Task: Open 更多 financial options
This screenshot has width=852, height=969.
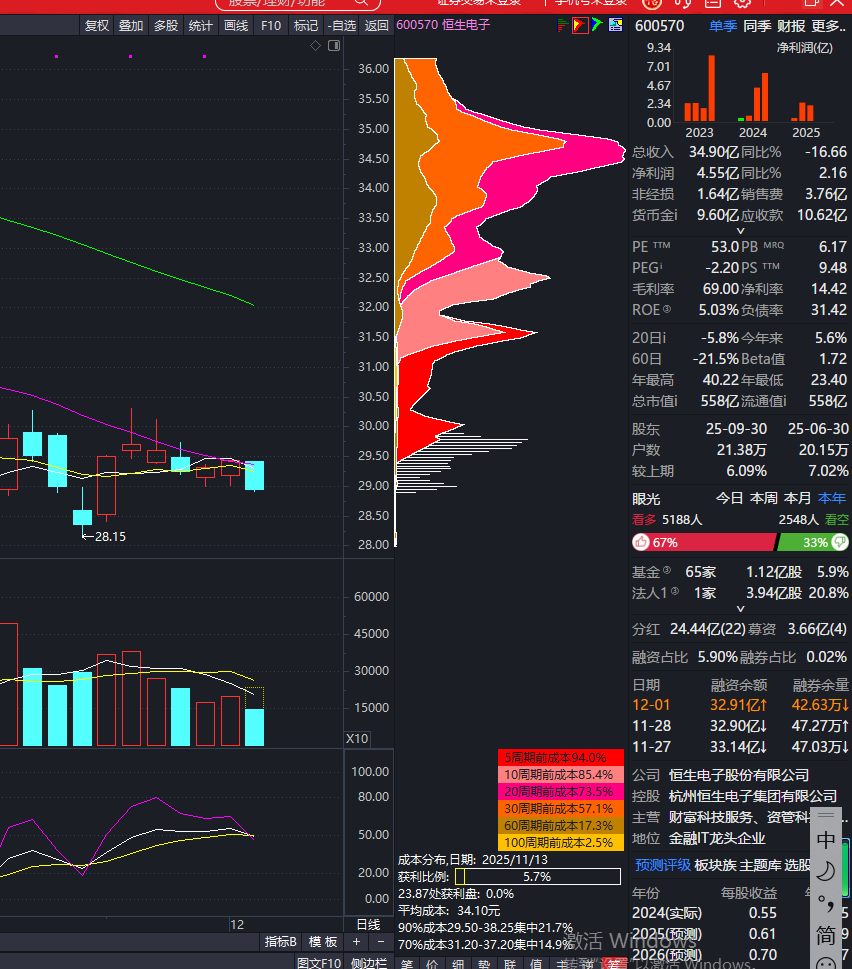Action: (829, 26)
